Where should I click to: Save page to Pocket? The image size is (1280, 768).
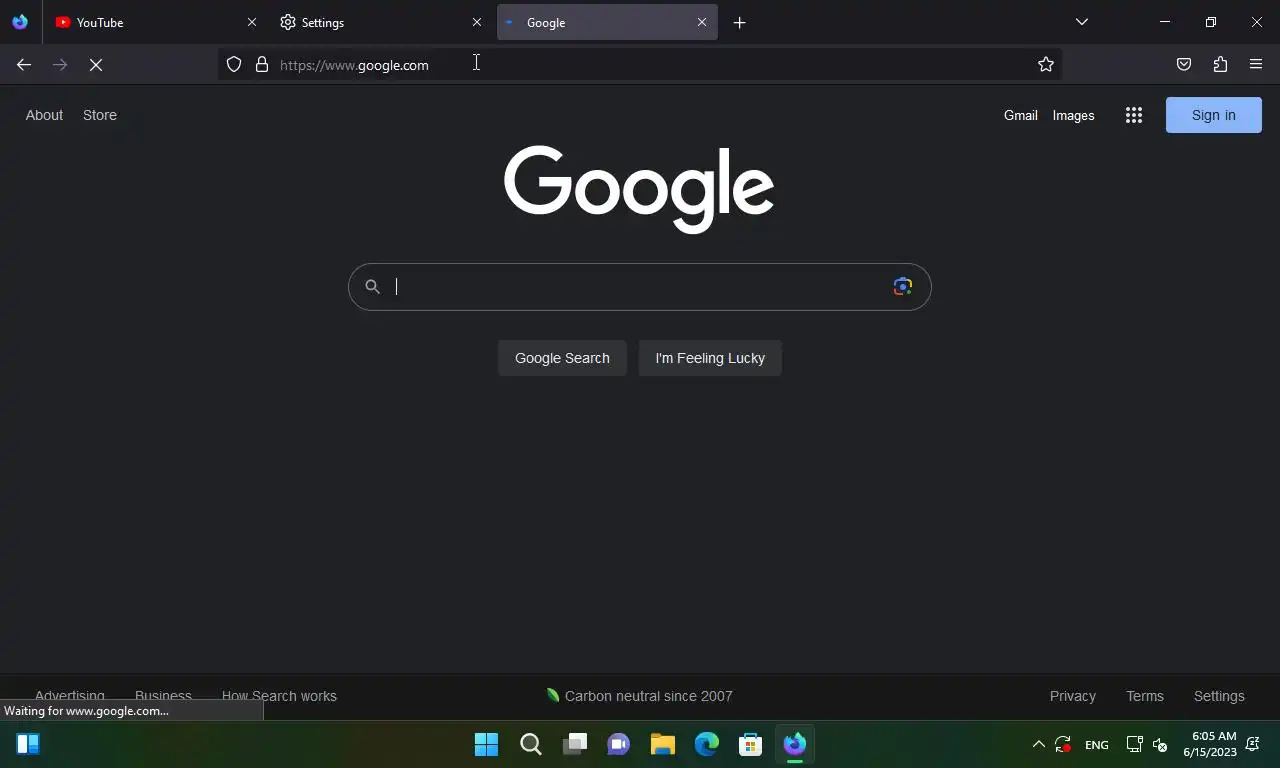[x=1184, y=65]
